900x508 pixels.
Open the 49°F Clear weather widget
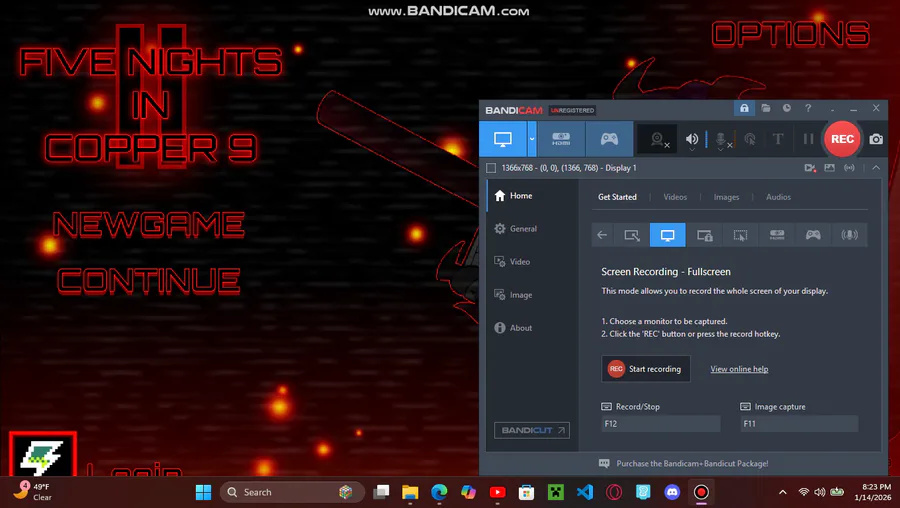coord(33,492)
